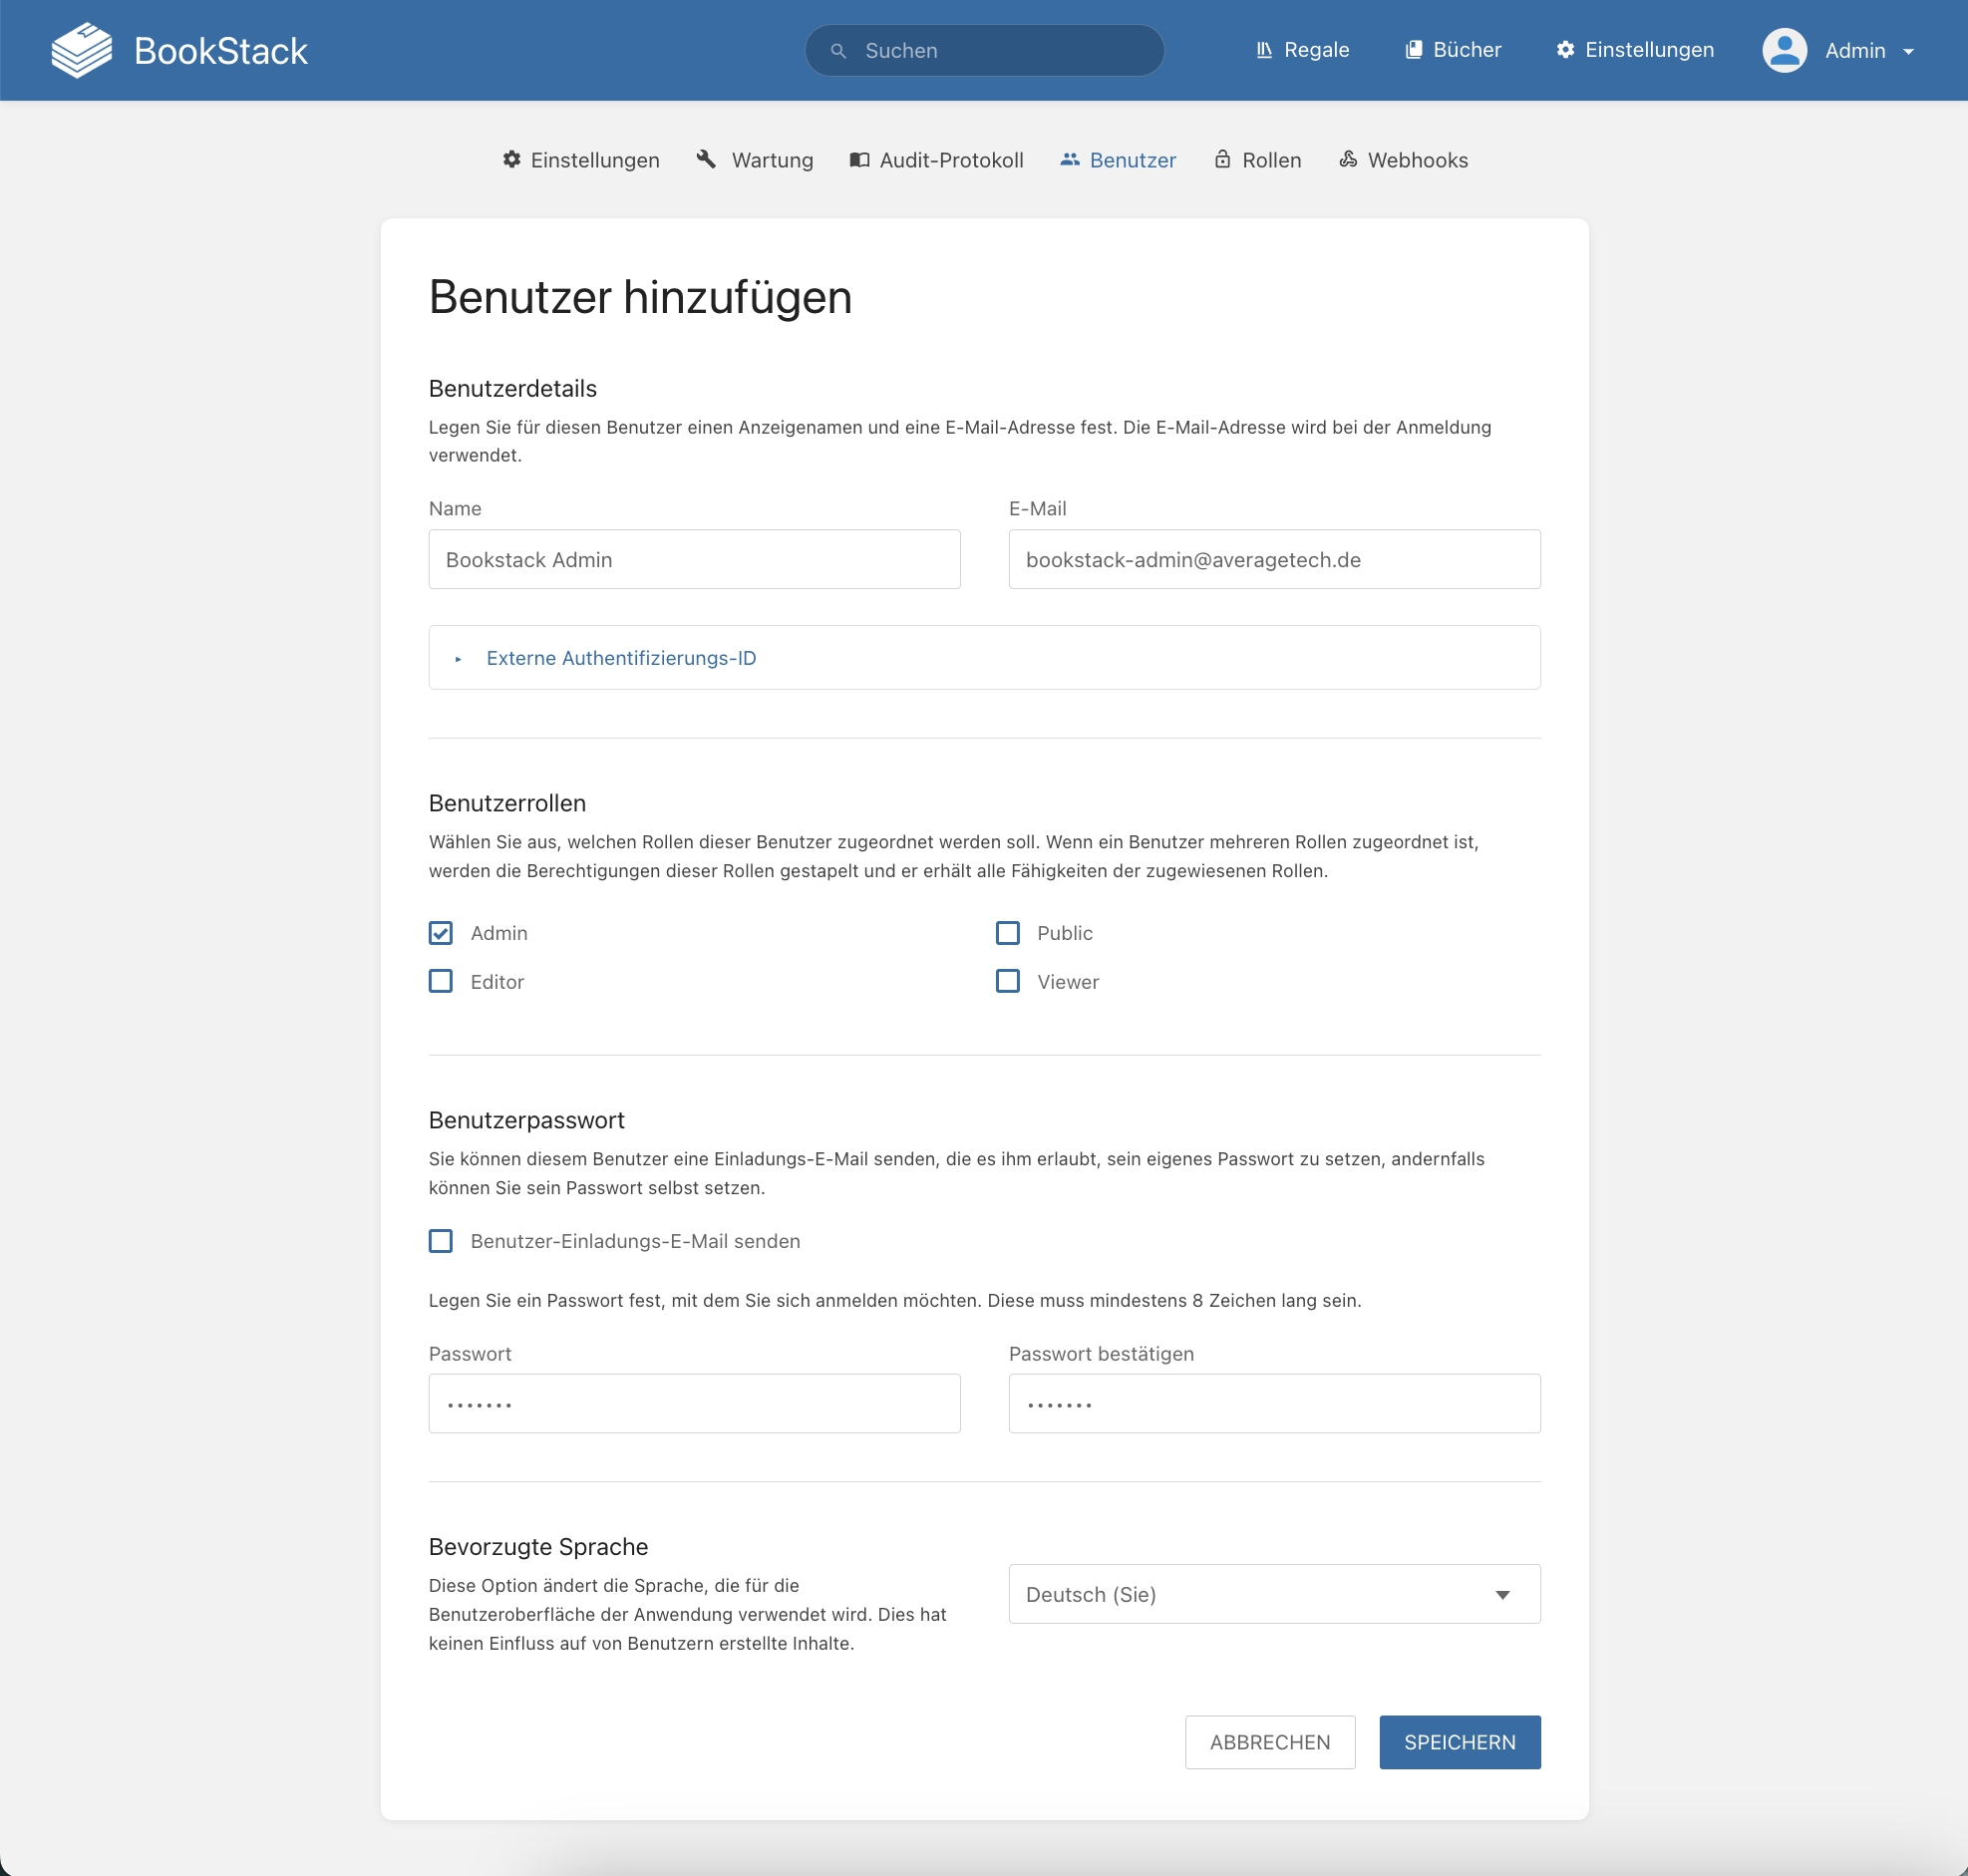
Task: Click the header Einstellungen gear icon
Action: click(1565, 50)
